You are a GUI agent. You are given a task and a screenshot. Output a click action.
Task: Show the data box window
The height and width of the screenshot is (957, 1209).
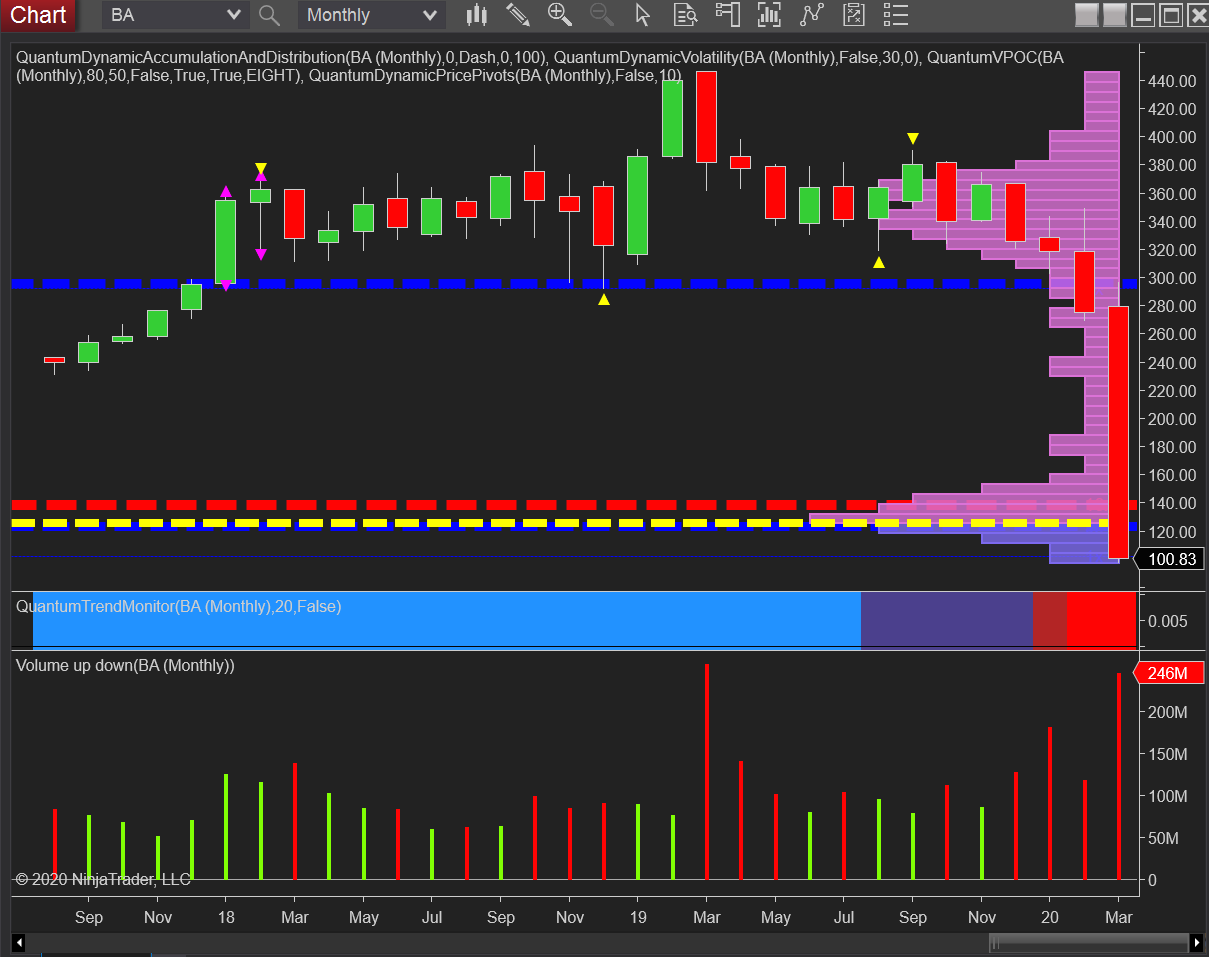pyautogui.click(x=685, y=15)
